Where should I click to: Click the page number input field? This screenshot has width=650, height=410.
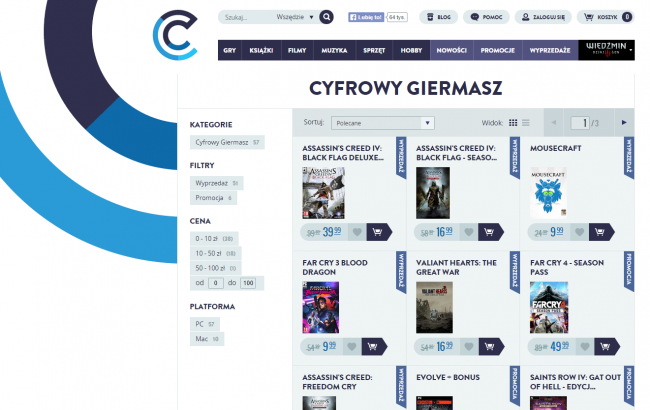(580, 123)
